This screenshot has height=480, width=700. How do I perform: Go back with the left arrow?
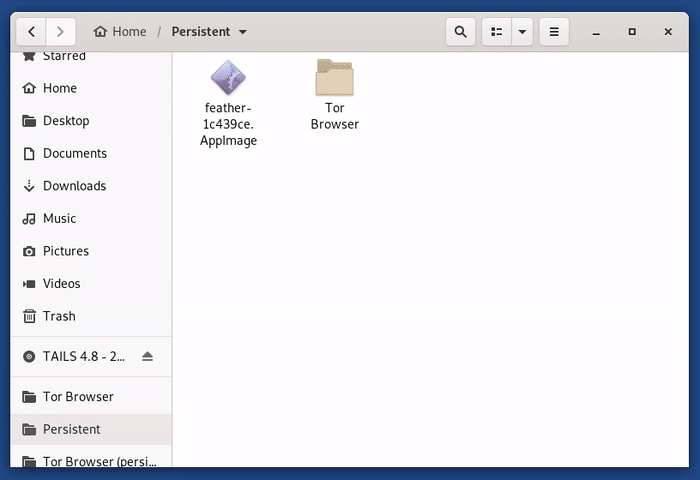pyautogui.click(x=33, y=32)
